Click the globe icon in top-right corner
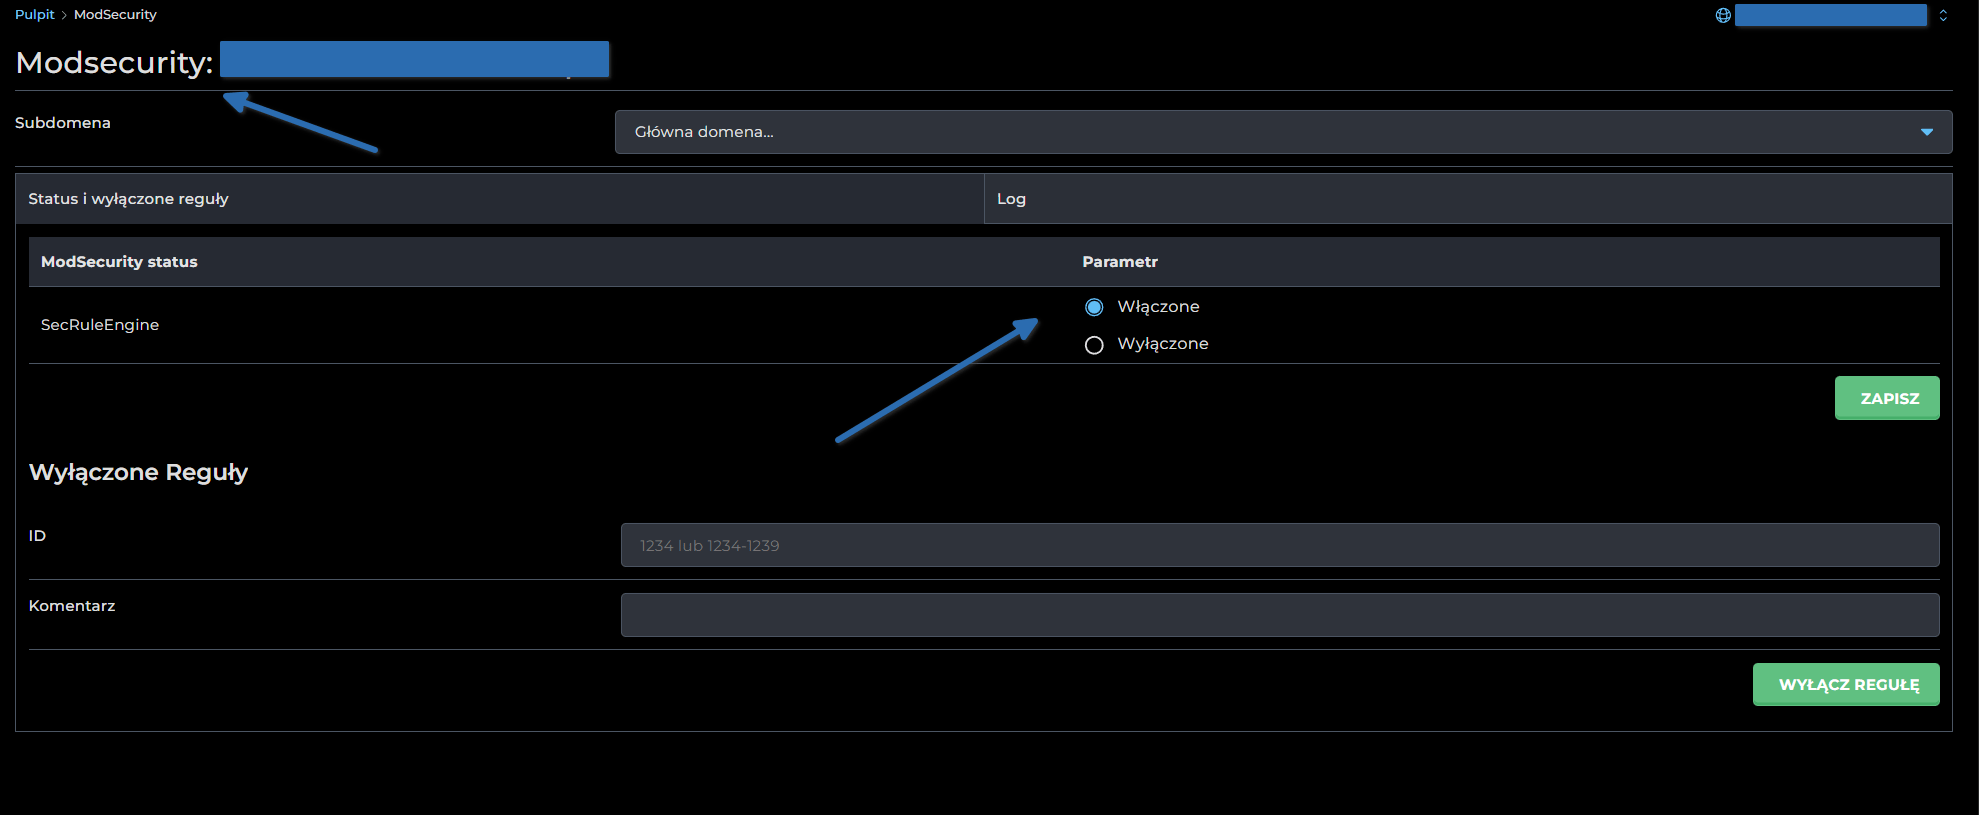The height and width of the screenshot is (815, 1979). coord(1723,15)
